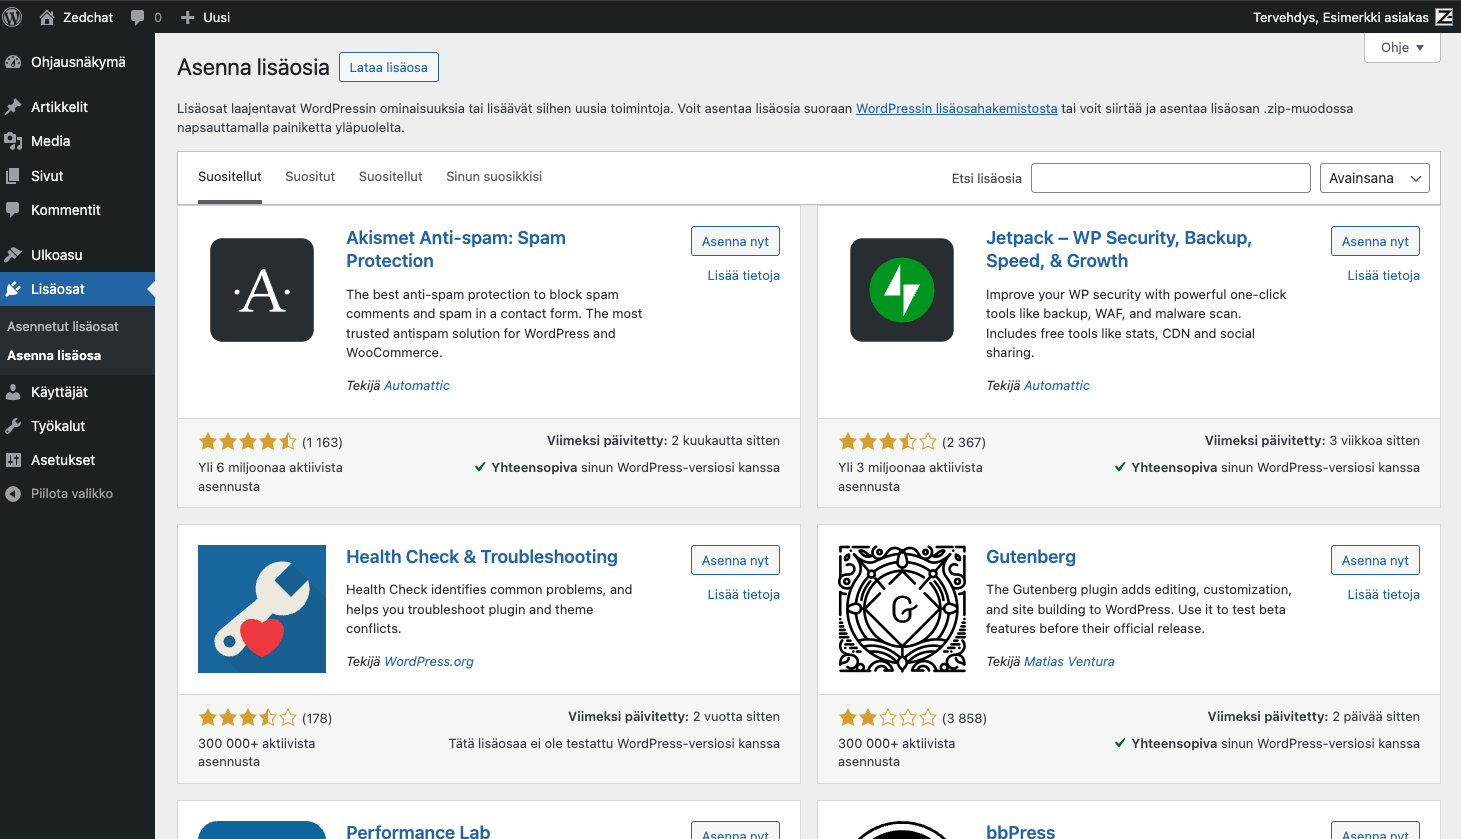Open the Uusi new content menu
Image resolution: width=1461 pixels, height=839 pixels.
(206, 17)
